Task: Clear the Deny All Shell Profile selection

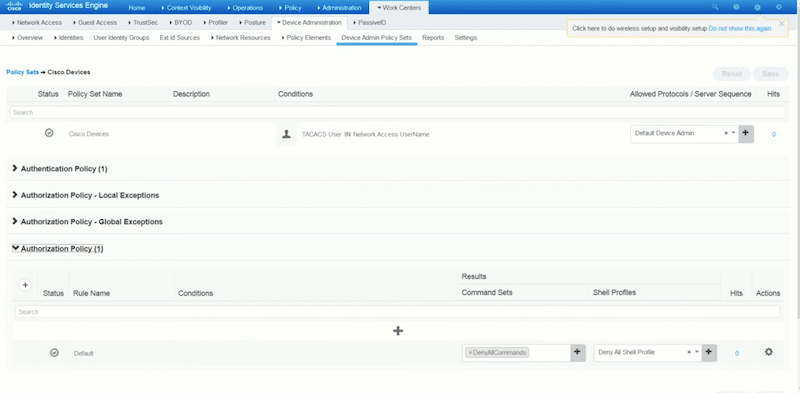Action: (689, 352)
